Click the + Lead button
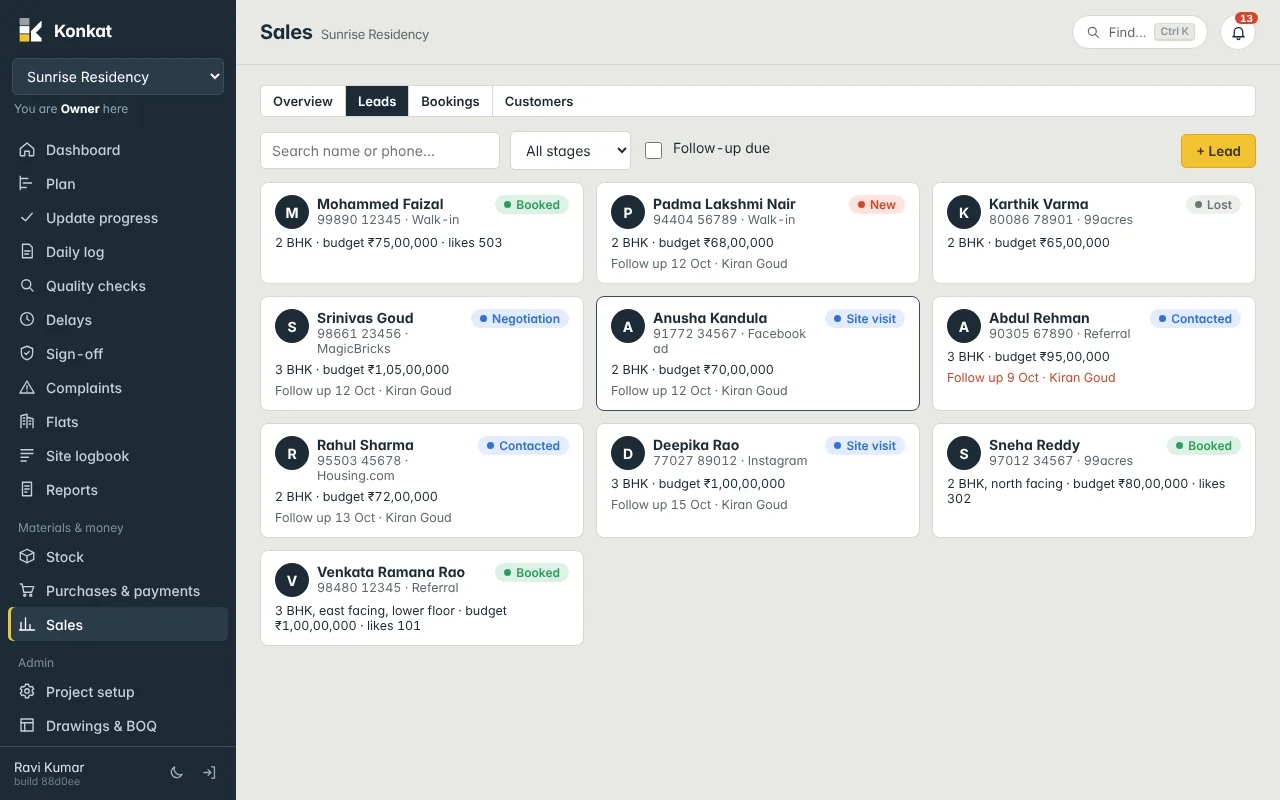 pos(1218,151)
